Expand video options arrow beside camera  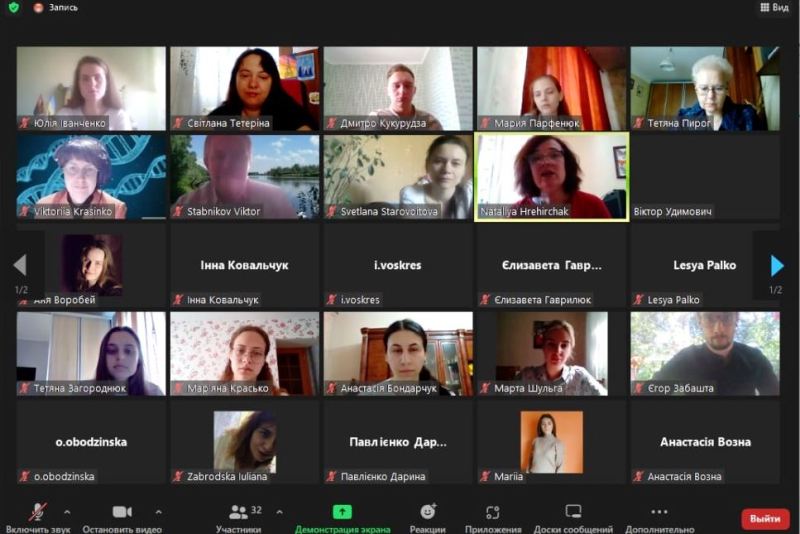(x=159, y=512)
